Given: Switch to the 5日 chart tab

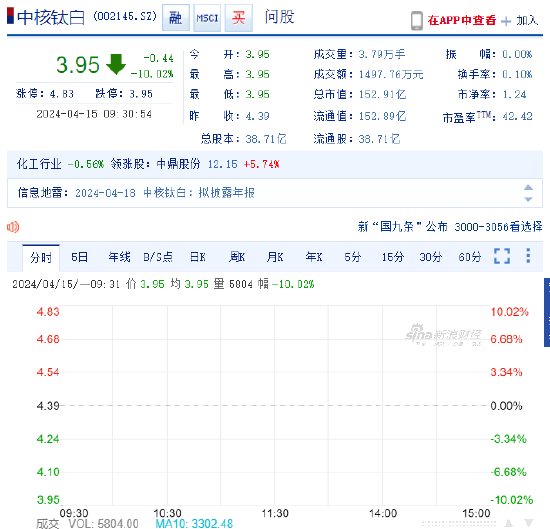Looking at the screenshot, I should 79,257.
